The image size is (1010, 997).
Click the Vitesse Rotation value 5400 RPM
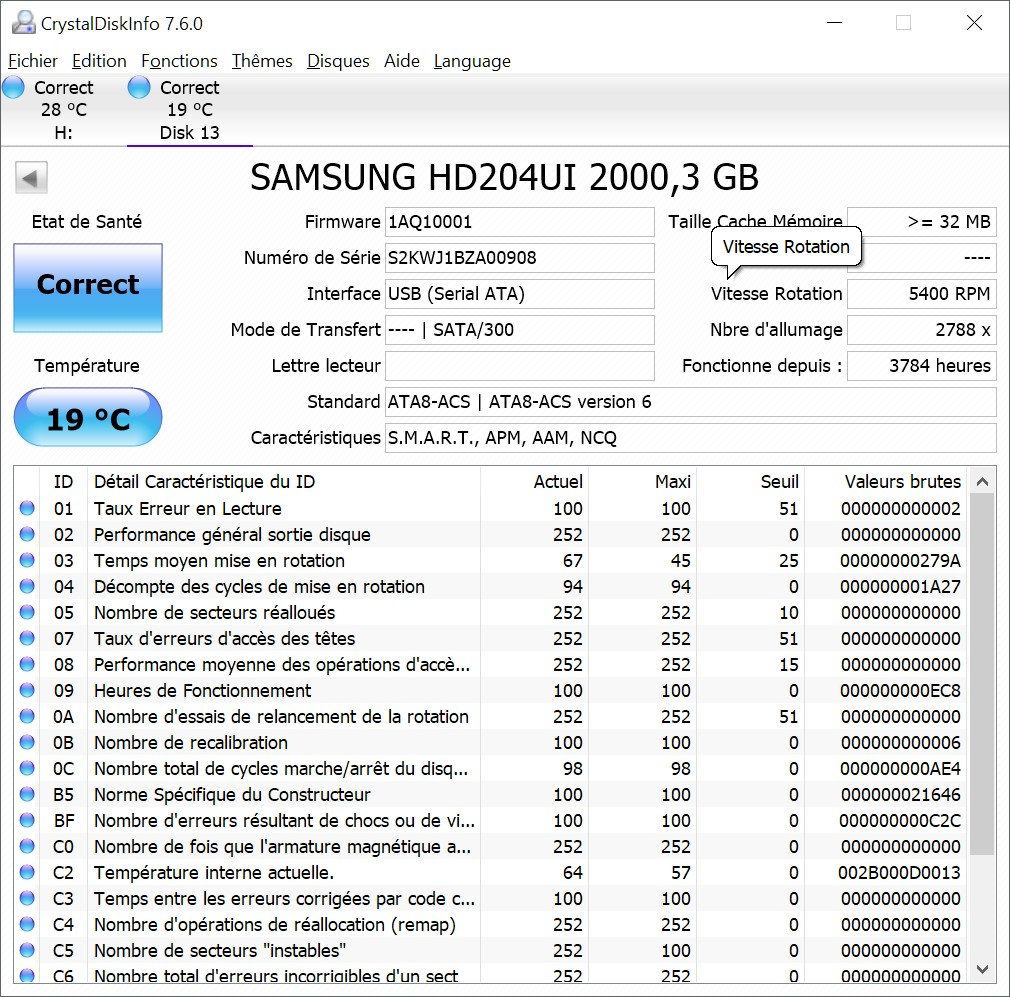[x=922, y=294]
